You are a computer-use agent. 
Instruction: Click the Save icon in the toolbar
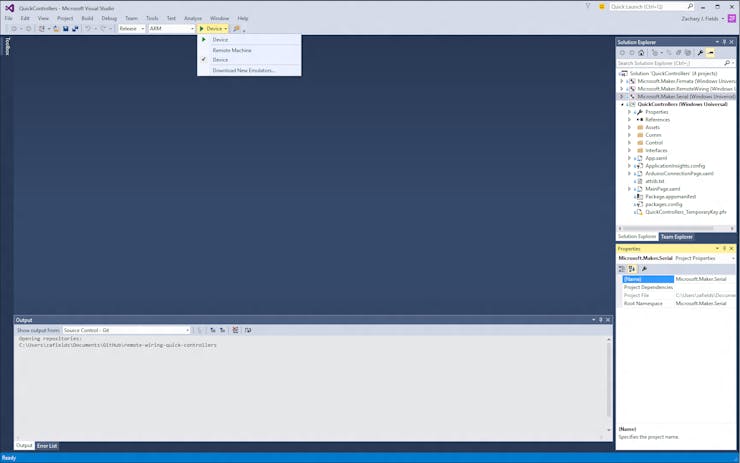66,29
